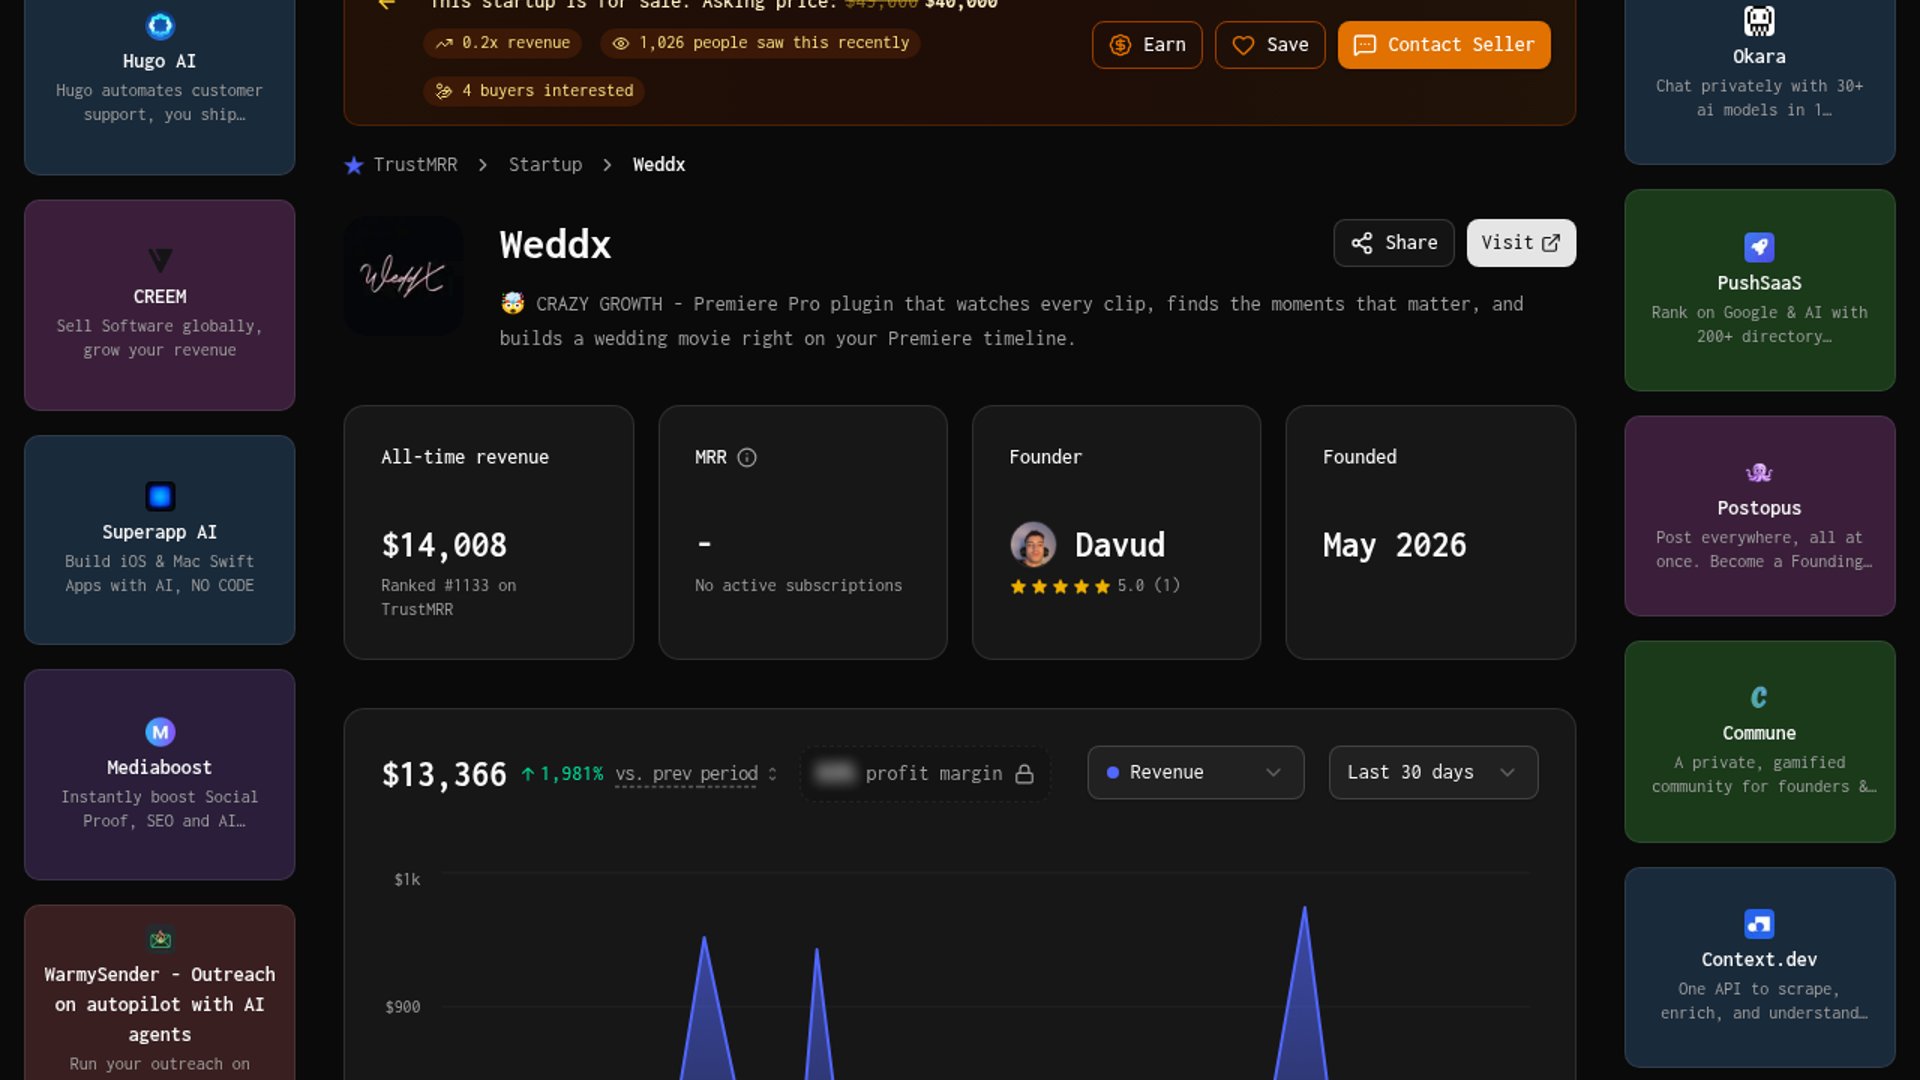
Task: Click the Postopus octopus icon
Action: pyautogui.click(x=1759, y=473)
